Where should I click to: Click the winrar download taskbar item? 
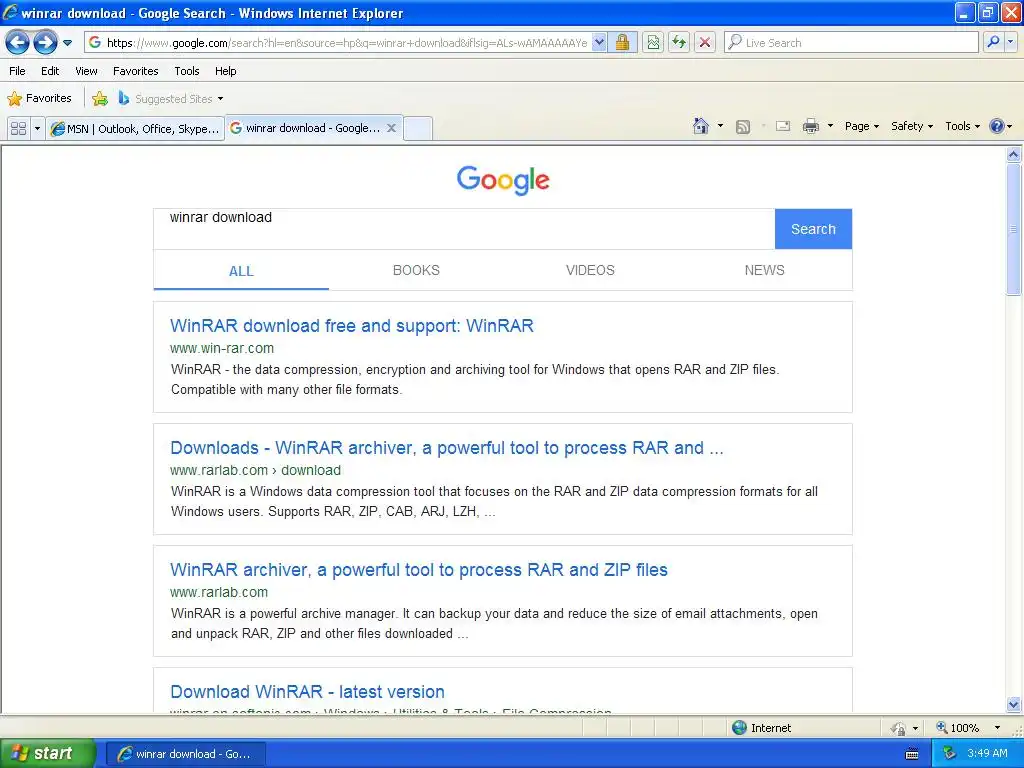tap(185, 754)
